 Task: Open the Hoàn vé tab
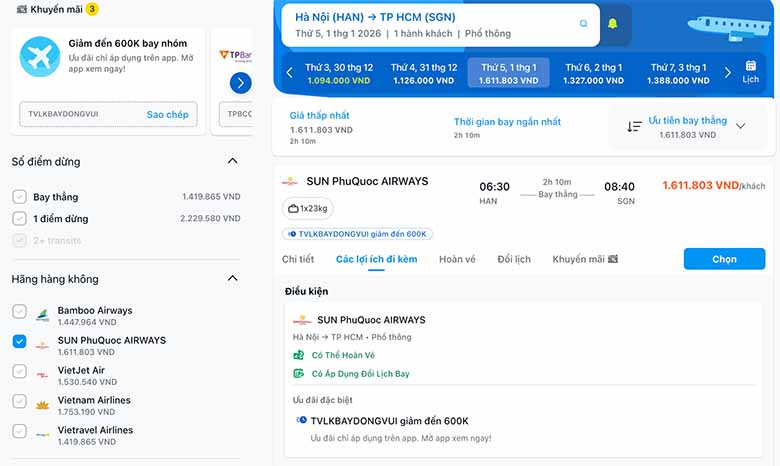(x=457, y=259)
